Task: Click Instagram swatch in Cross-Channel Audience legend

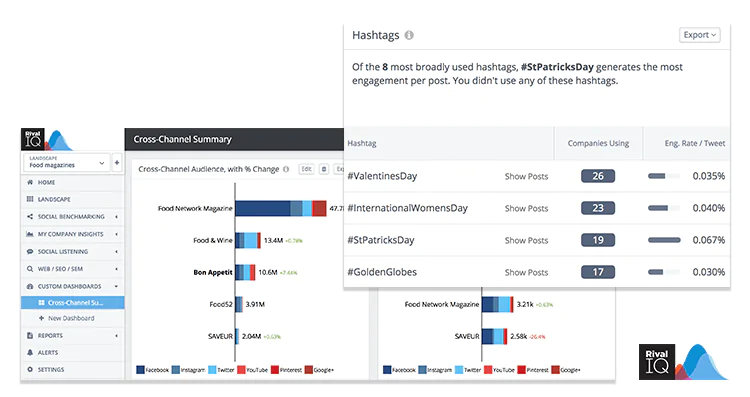Action: pyautogui.click(x=176, y=370)
